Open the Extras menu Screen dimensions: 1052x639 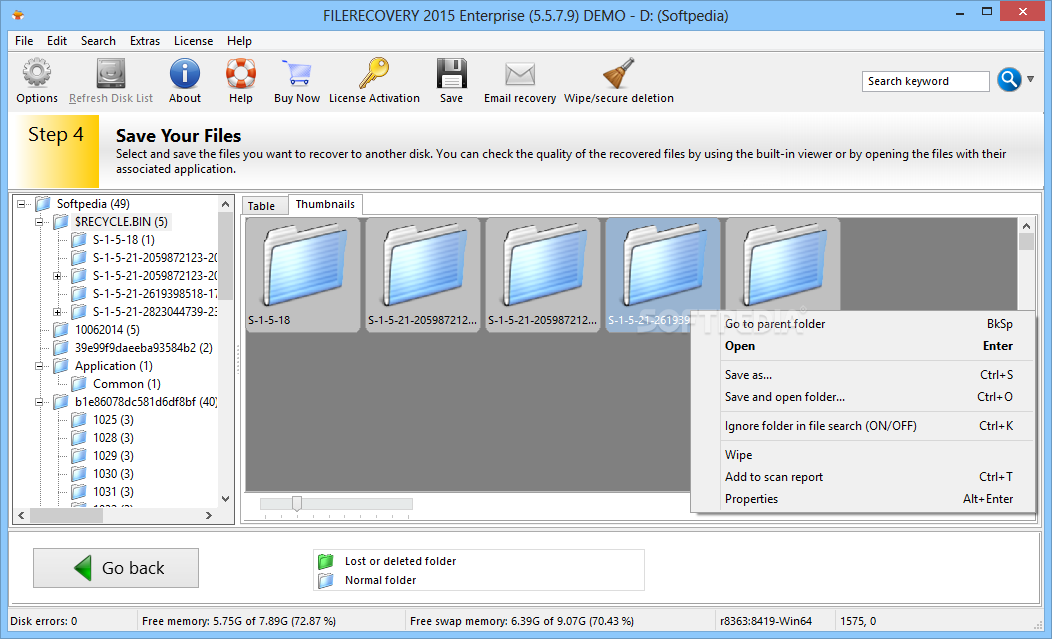coord(145,41)
